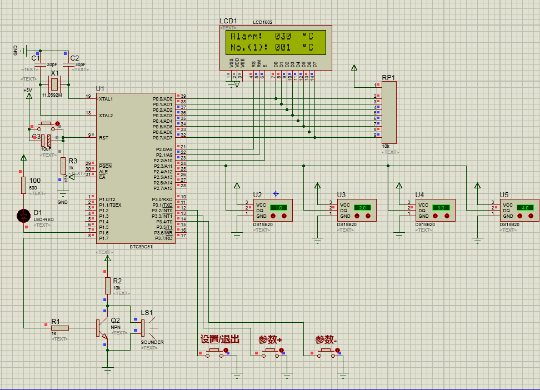The image size is (540, 390).
Task: Toggle the latch dot on 参数- button
Action: click(338, 350)
